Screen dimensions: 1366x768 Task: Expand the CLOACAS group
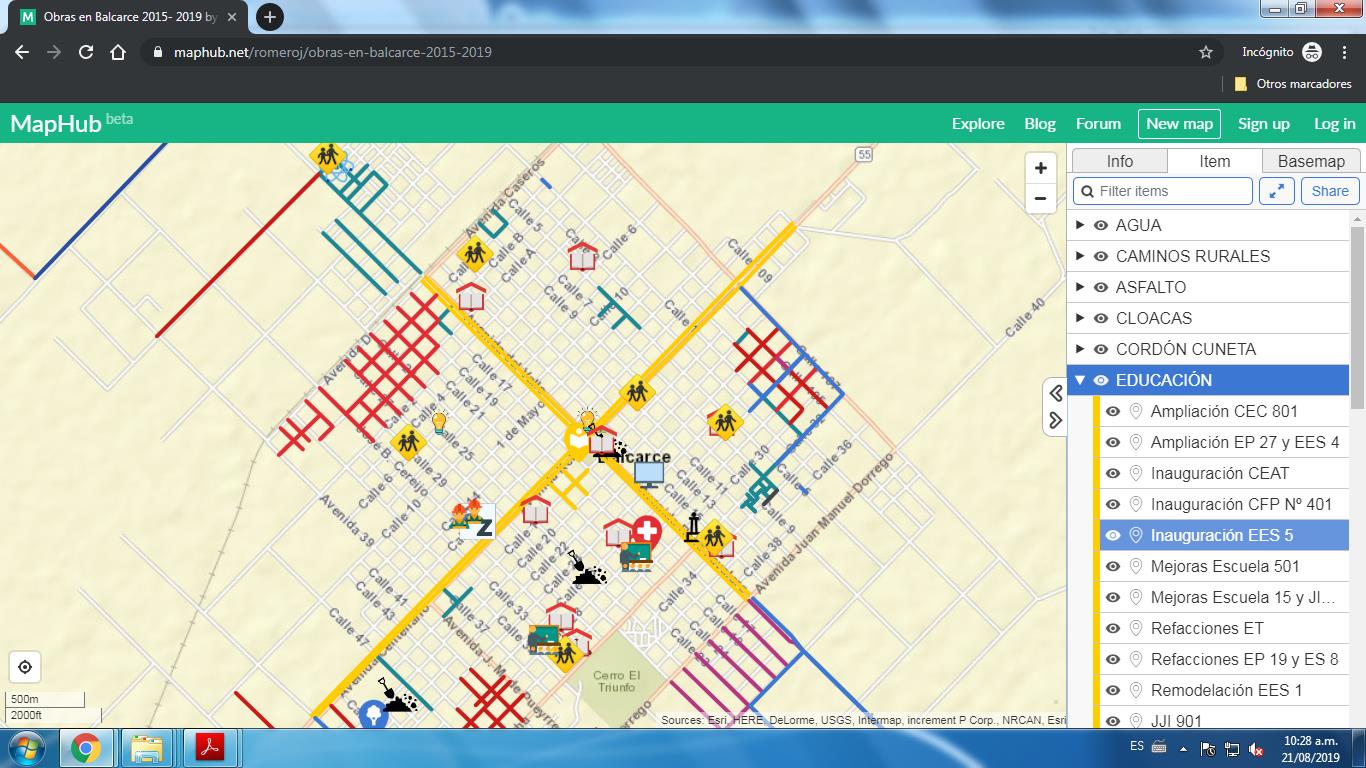pyautogui.click(x=1080, y=318)
